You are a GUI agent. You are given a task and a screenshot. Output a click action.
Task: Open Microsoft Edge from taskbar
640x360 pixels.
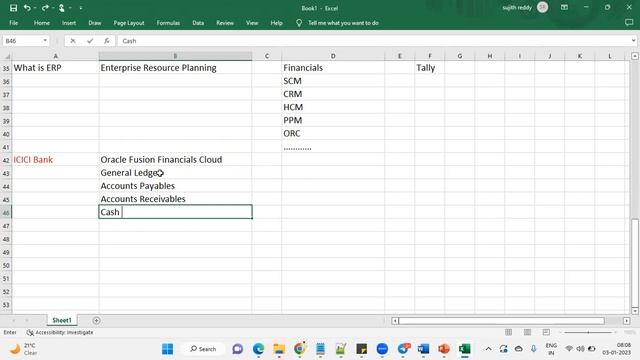pos(258,349)
